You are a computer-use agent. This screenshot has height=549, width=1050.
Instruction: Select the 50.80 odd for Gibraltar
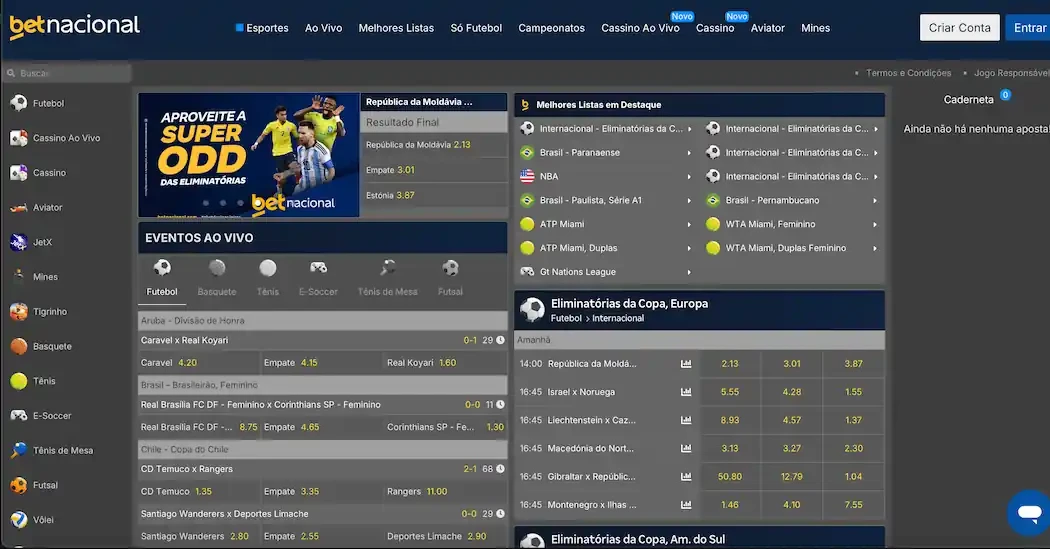730,477
